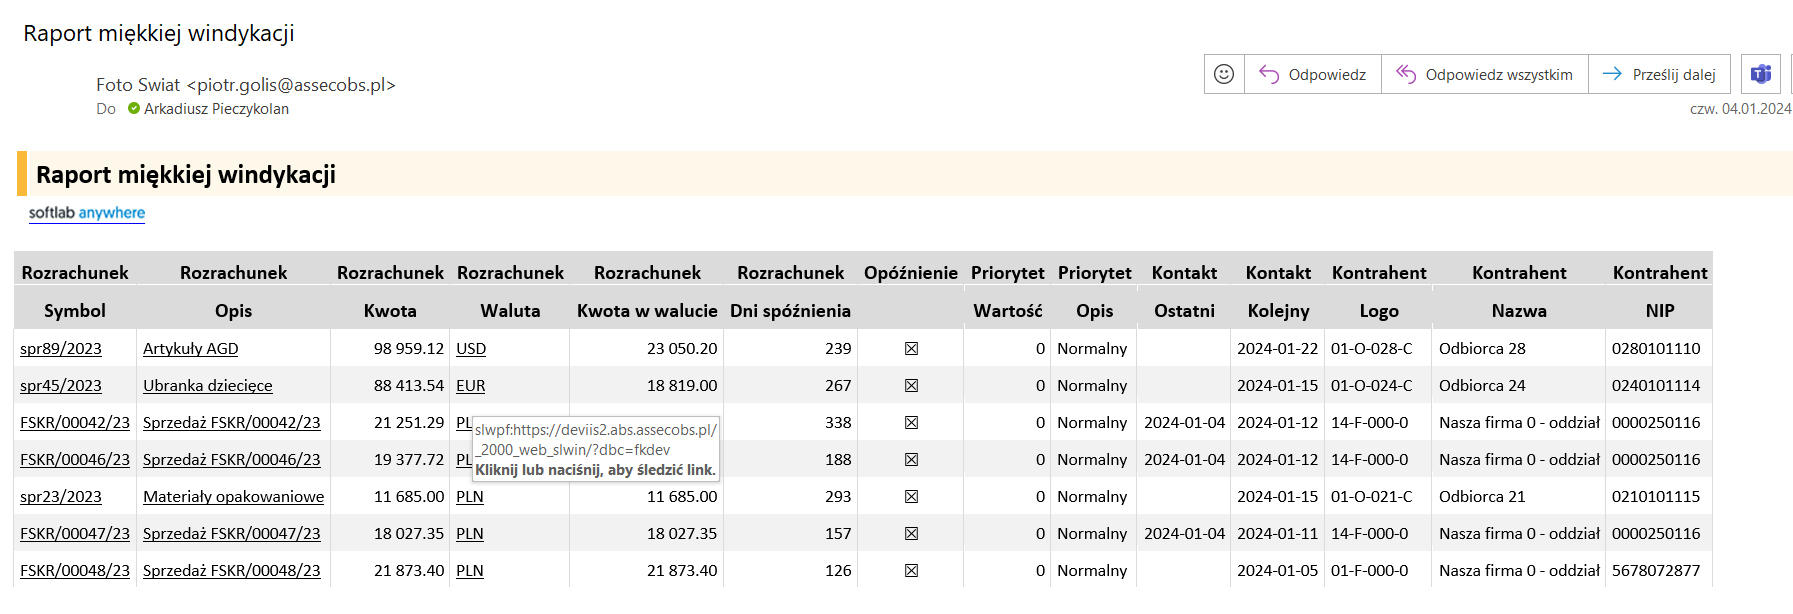
Task: Open the emoji reaction smiley icon
Action: tap(1224, 74)
